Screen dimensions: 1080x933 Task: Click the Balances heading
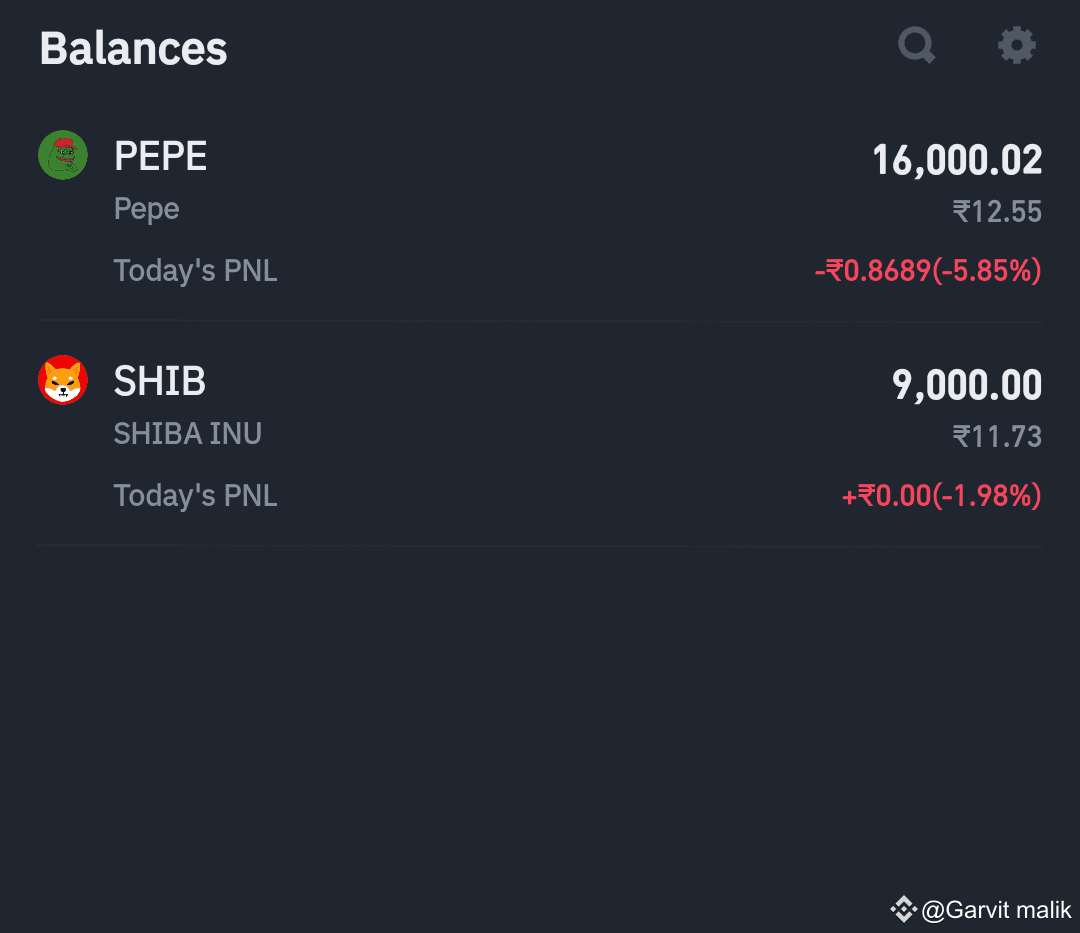pos(133,48)
